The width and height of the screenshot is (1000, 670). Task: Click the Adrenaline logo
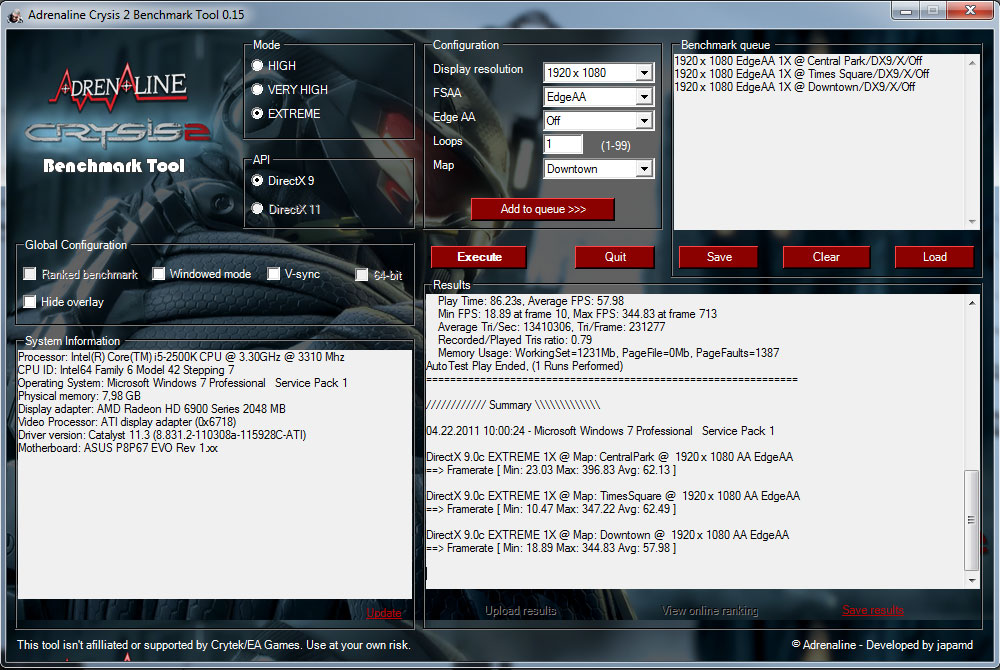click(119, 87)
